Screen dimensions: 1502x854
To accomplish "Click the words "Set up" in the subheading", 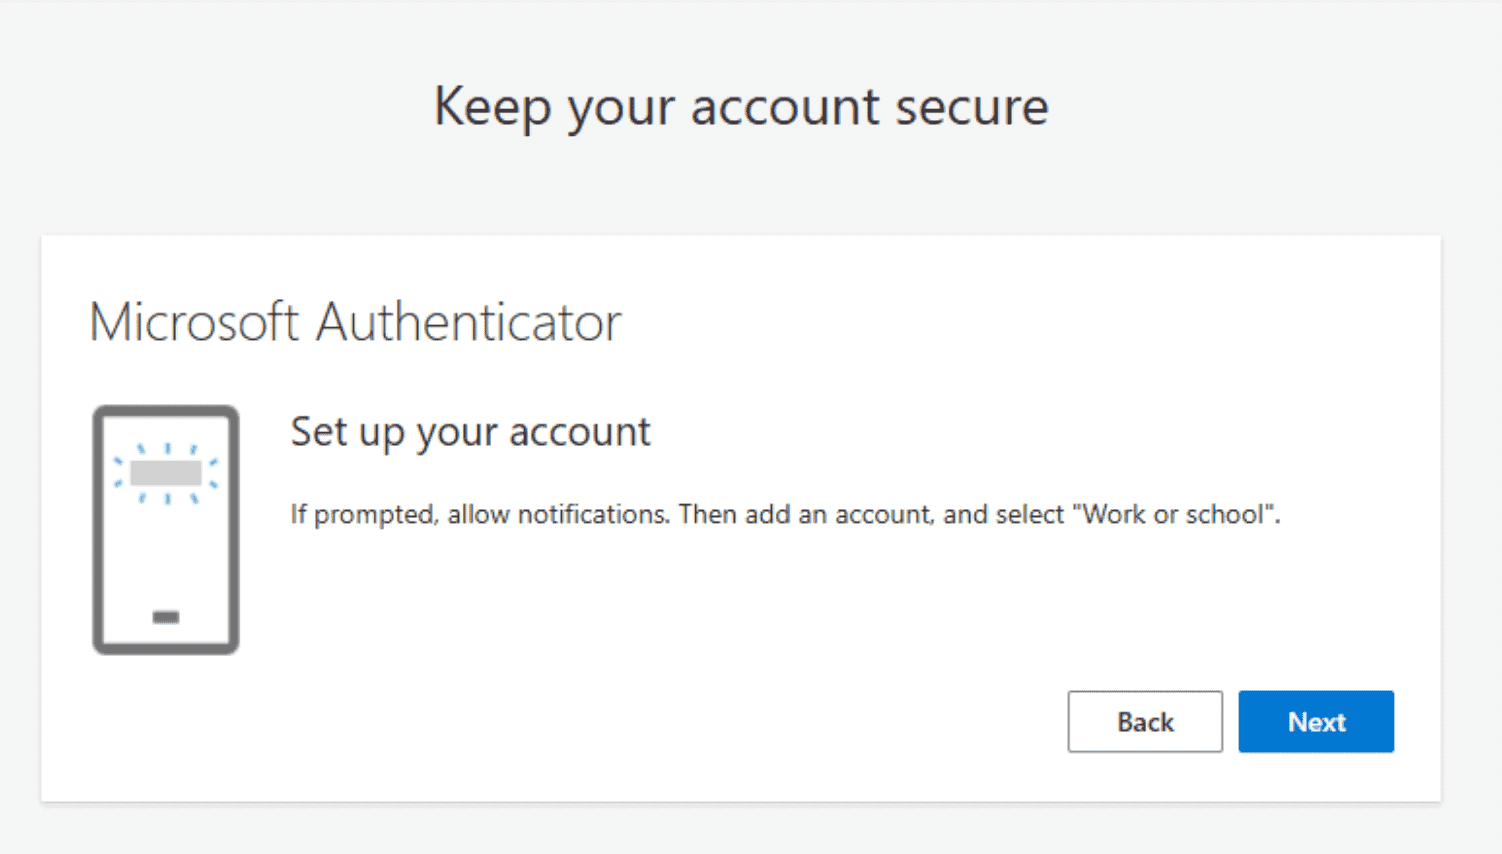I will tap(347, 432).
